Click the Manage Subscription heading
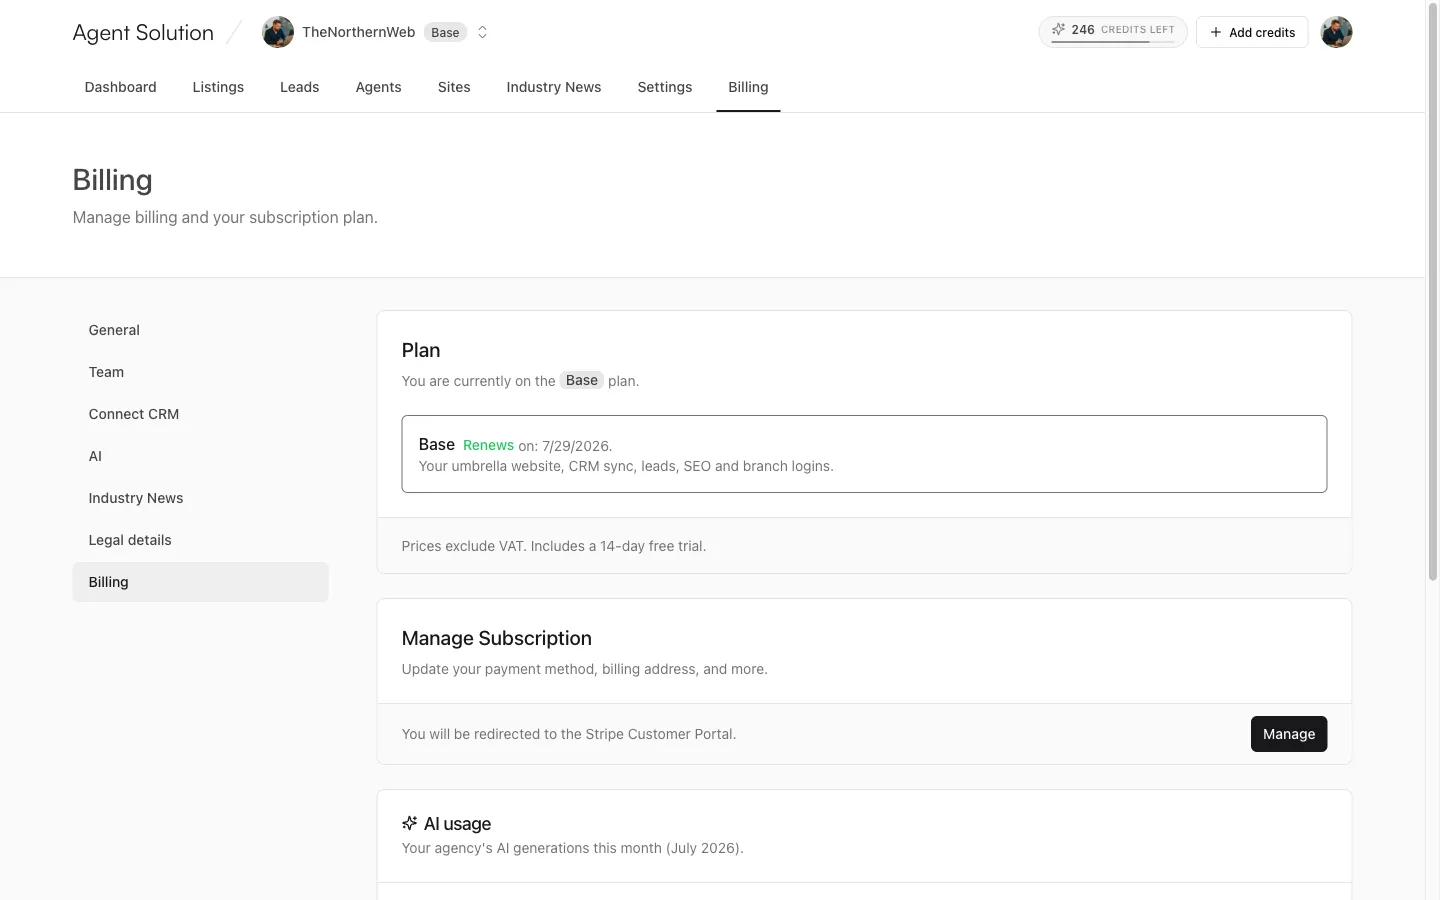Image resolution: width=1440 pixels, height=900 pixels. [496, 638]
